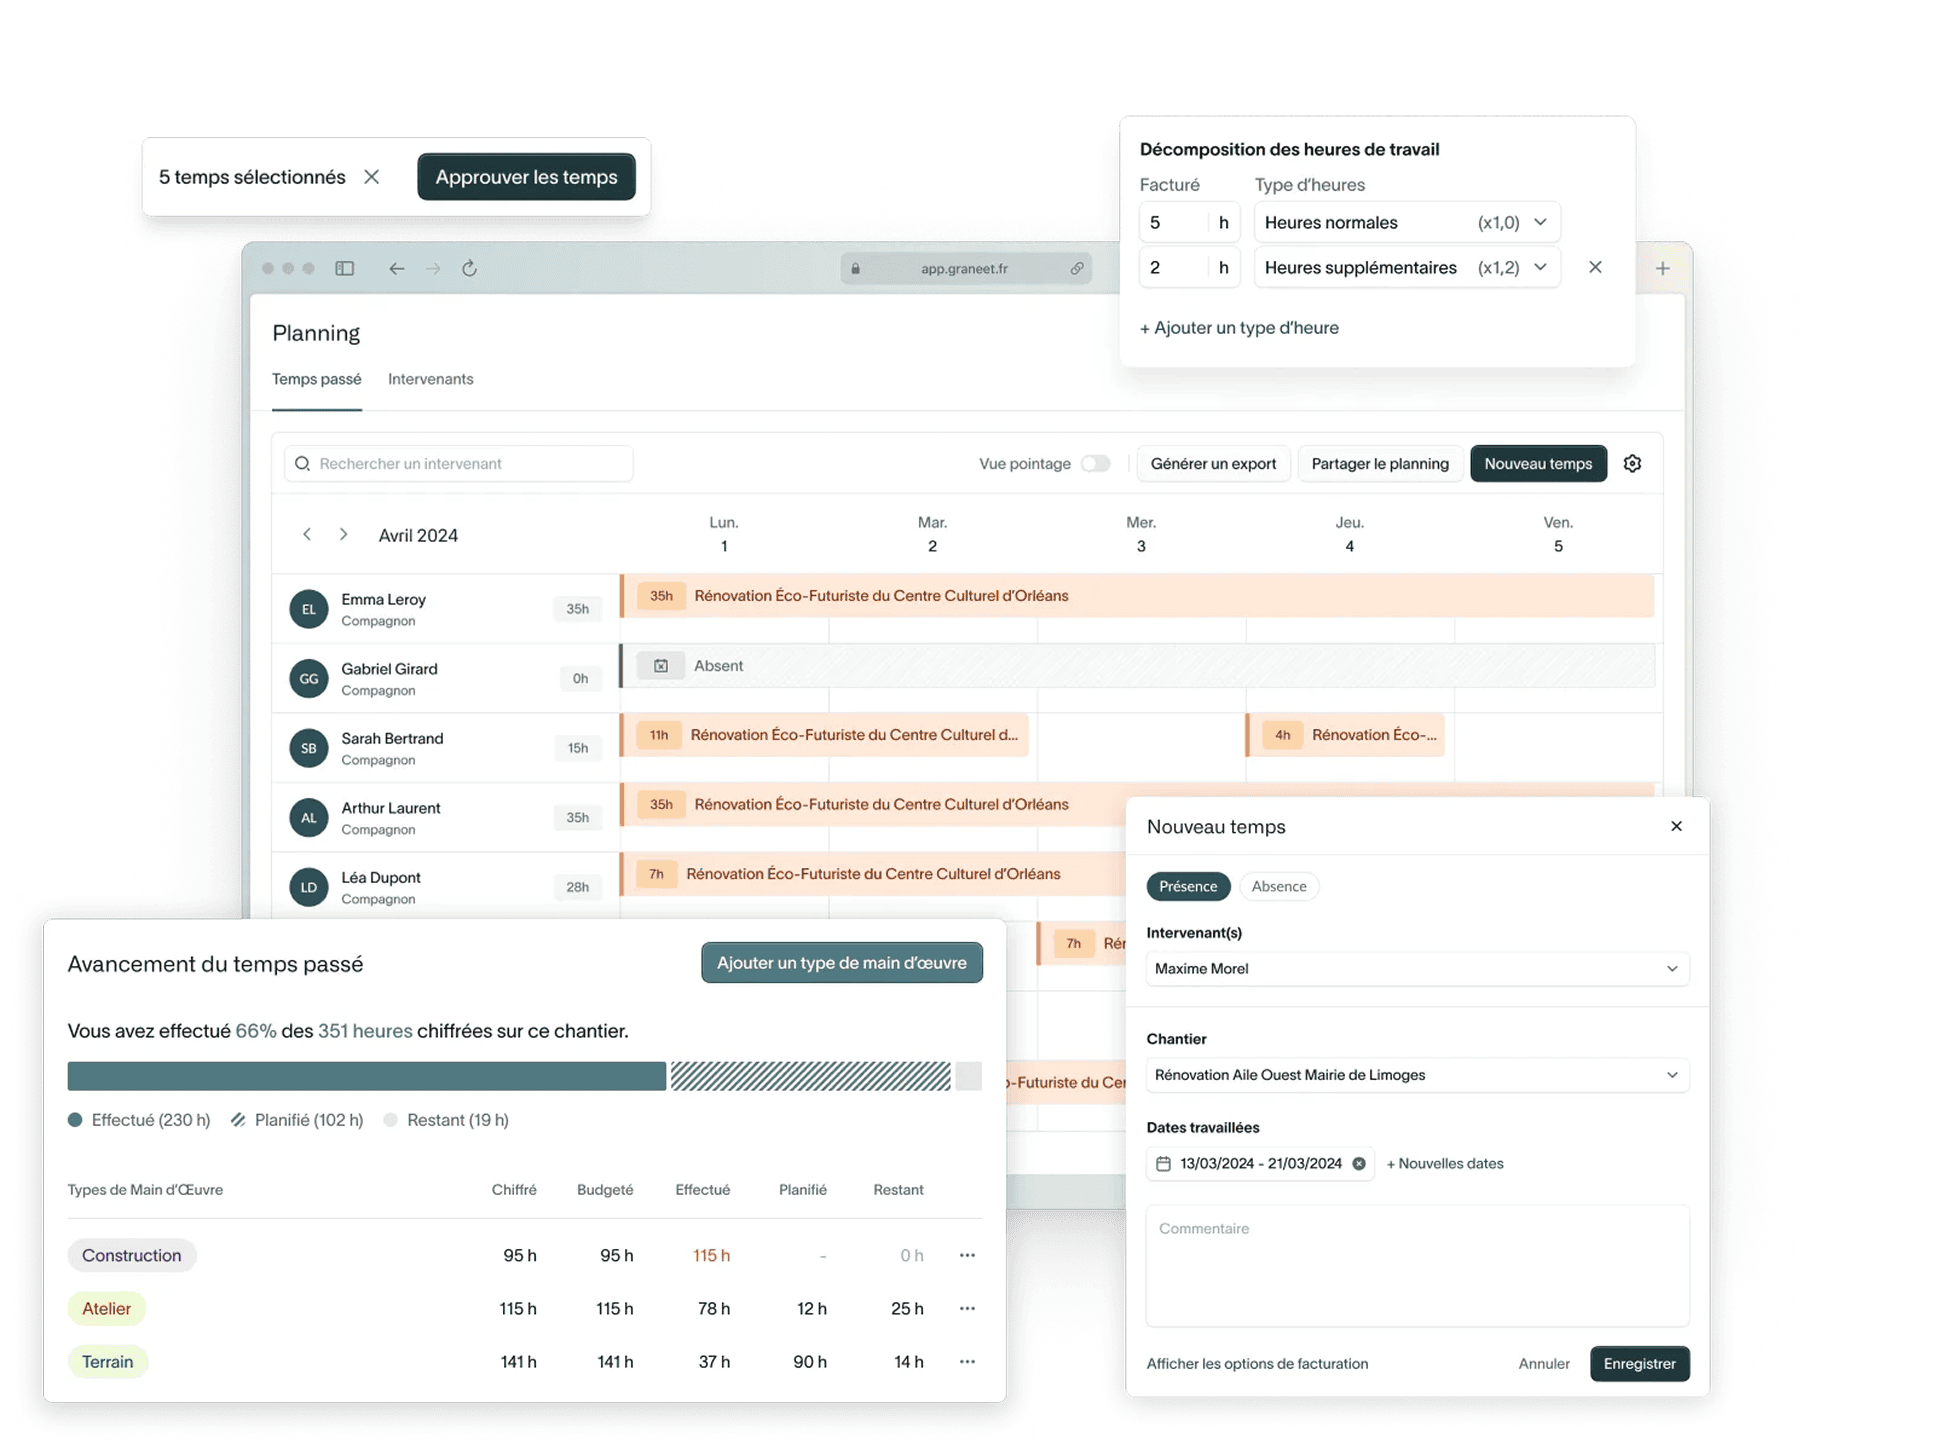Screen dimensions: 1935x1451
Task: Click Approuver les temps button
Action: (526, 177)
